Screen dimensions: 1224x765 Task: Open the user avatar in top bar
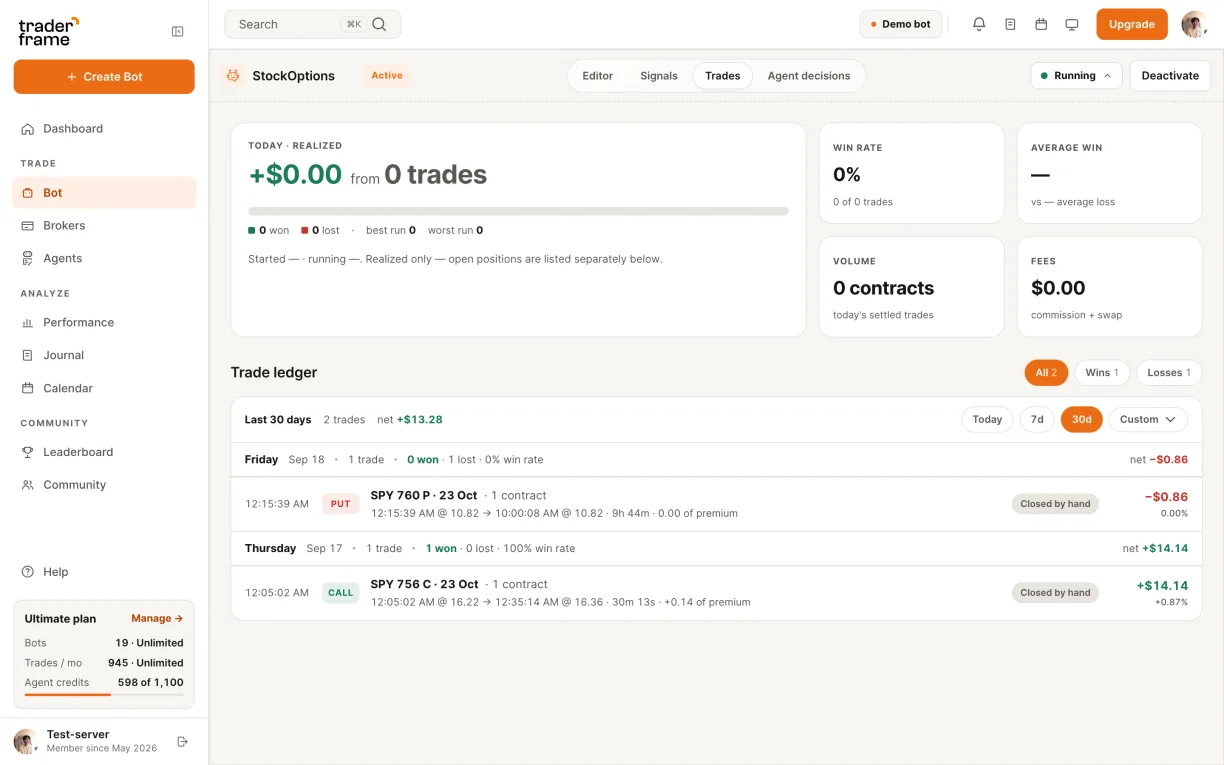tap(1194, 24)
